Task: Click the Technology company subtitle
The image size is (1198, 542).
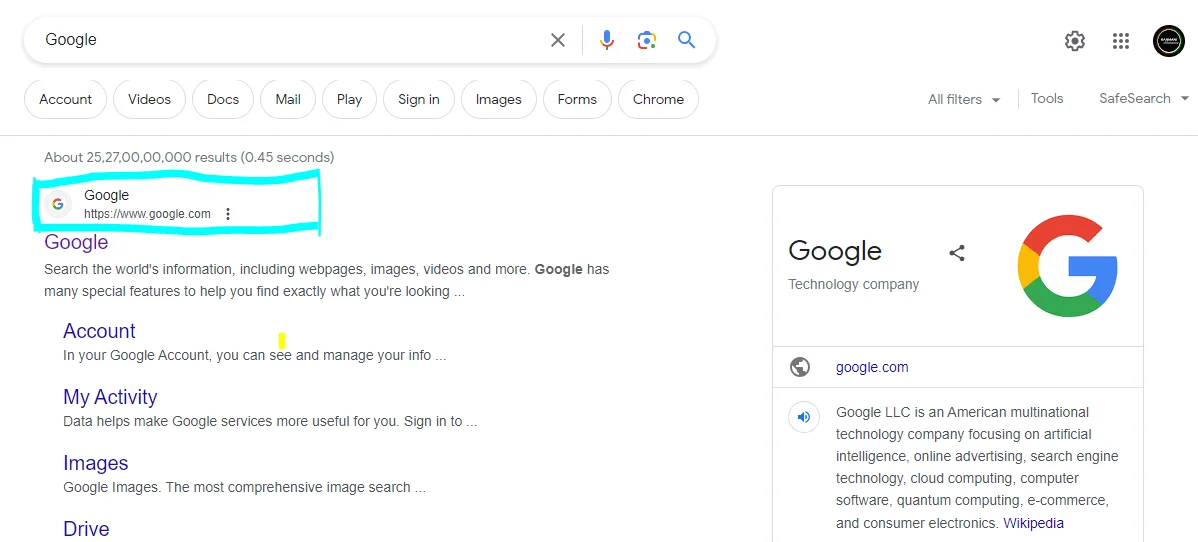Action: pyautogui.click(x=853, y=284)
